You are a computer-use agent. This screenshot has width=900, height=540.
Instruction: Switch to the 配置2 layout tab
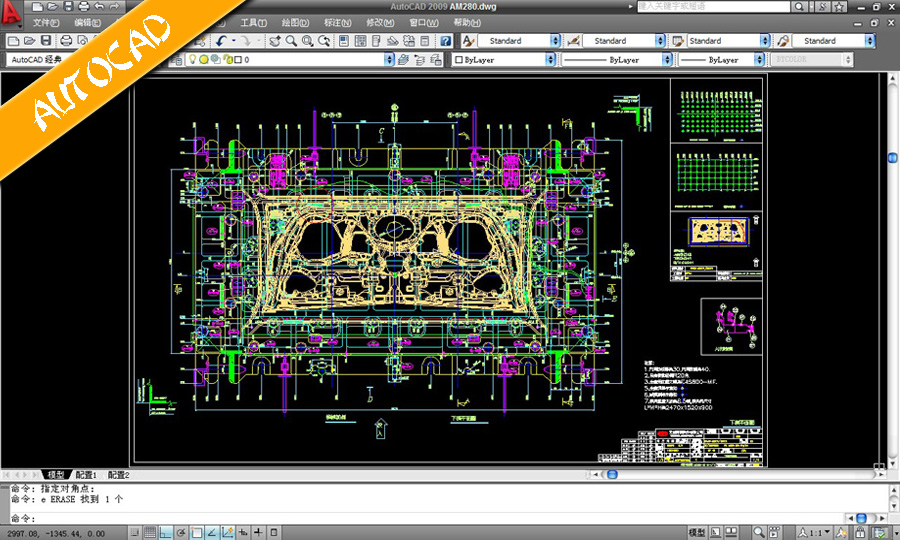pyautogui.click(x=119, y=475)
